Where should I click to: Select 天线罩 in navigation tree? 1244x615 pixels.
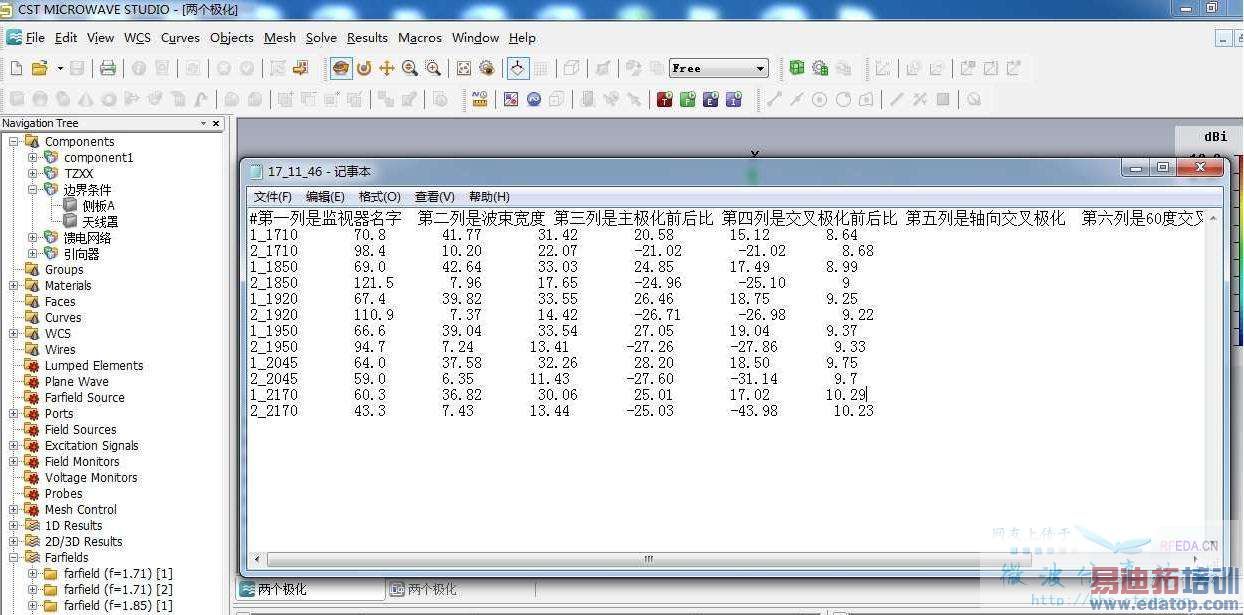point(100,221)
